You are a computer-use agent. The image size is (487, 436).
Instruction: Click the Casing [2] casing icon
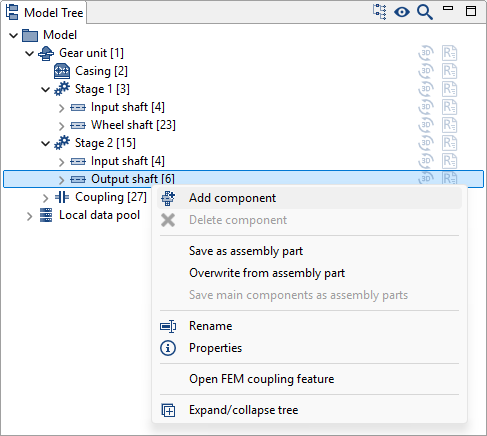click(62, 71)
